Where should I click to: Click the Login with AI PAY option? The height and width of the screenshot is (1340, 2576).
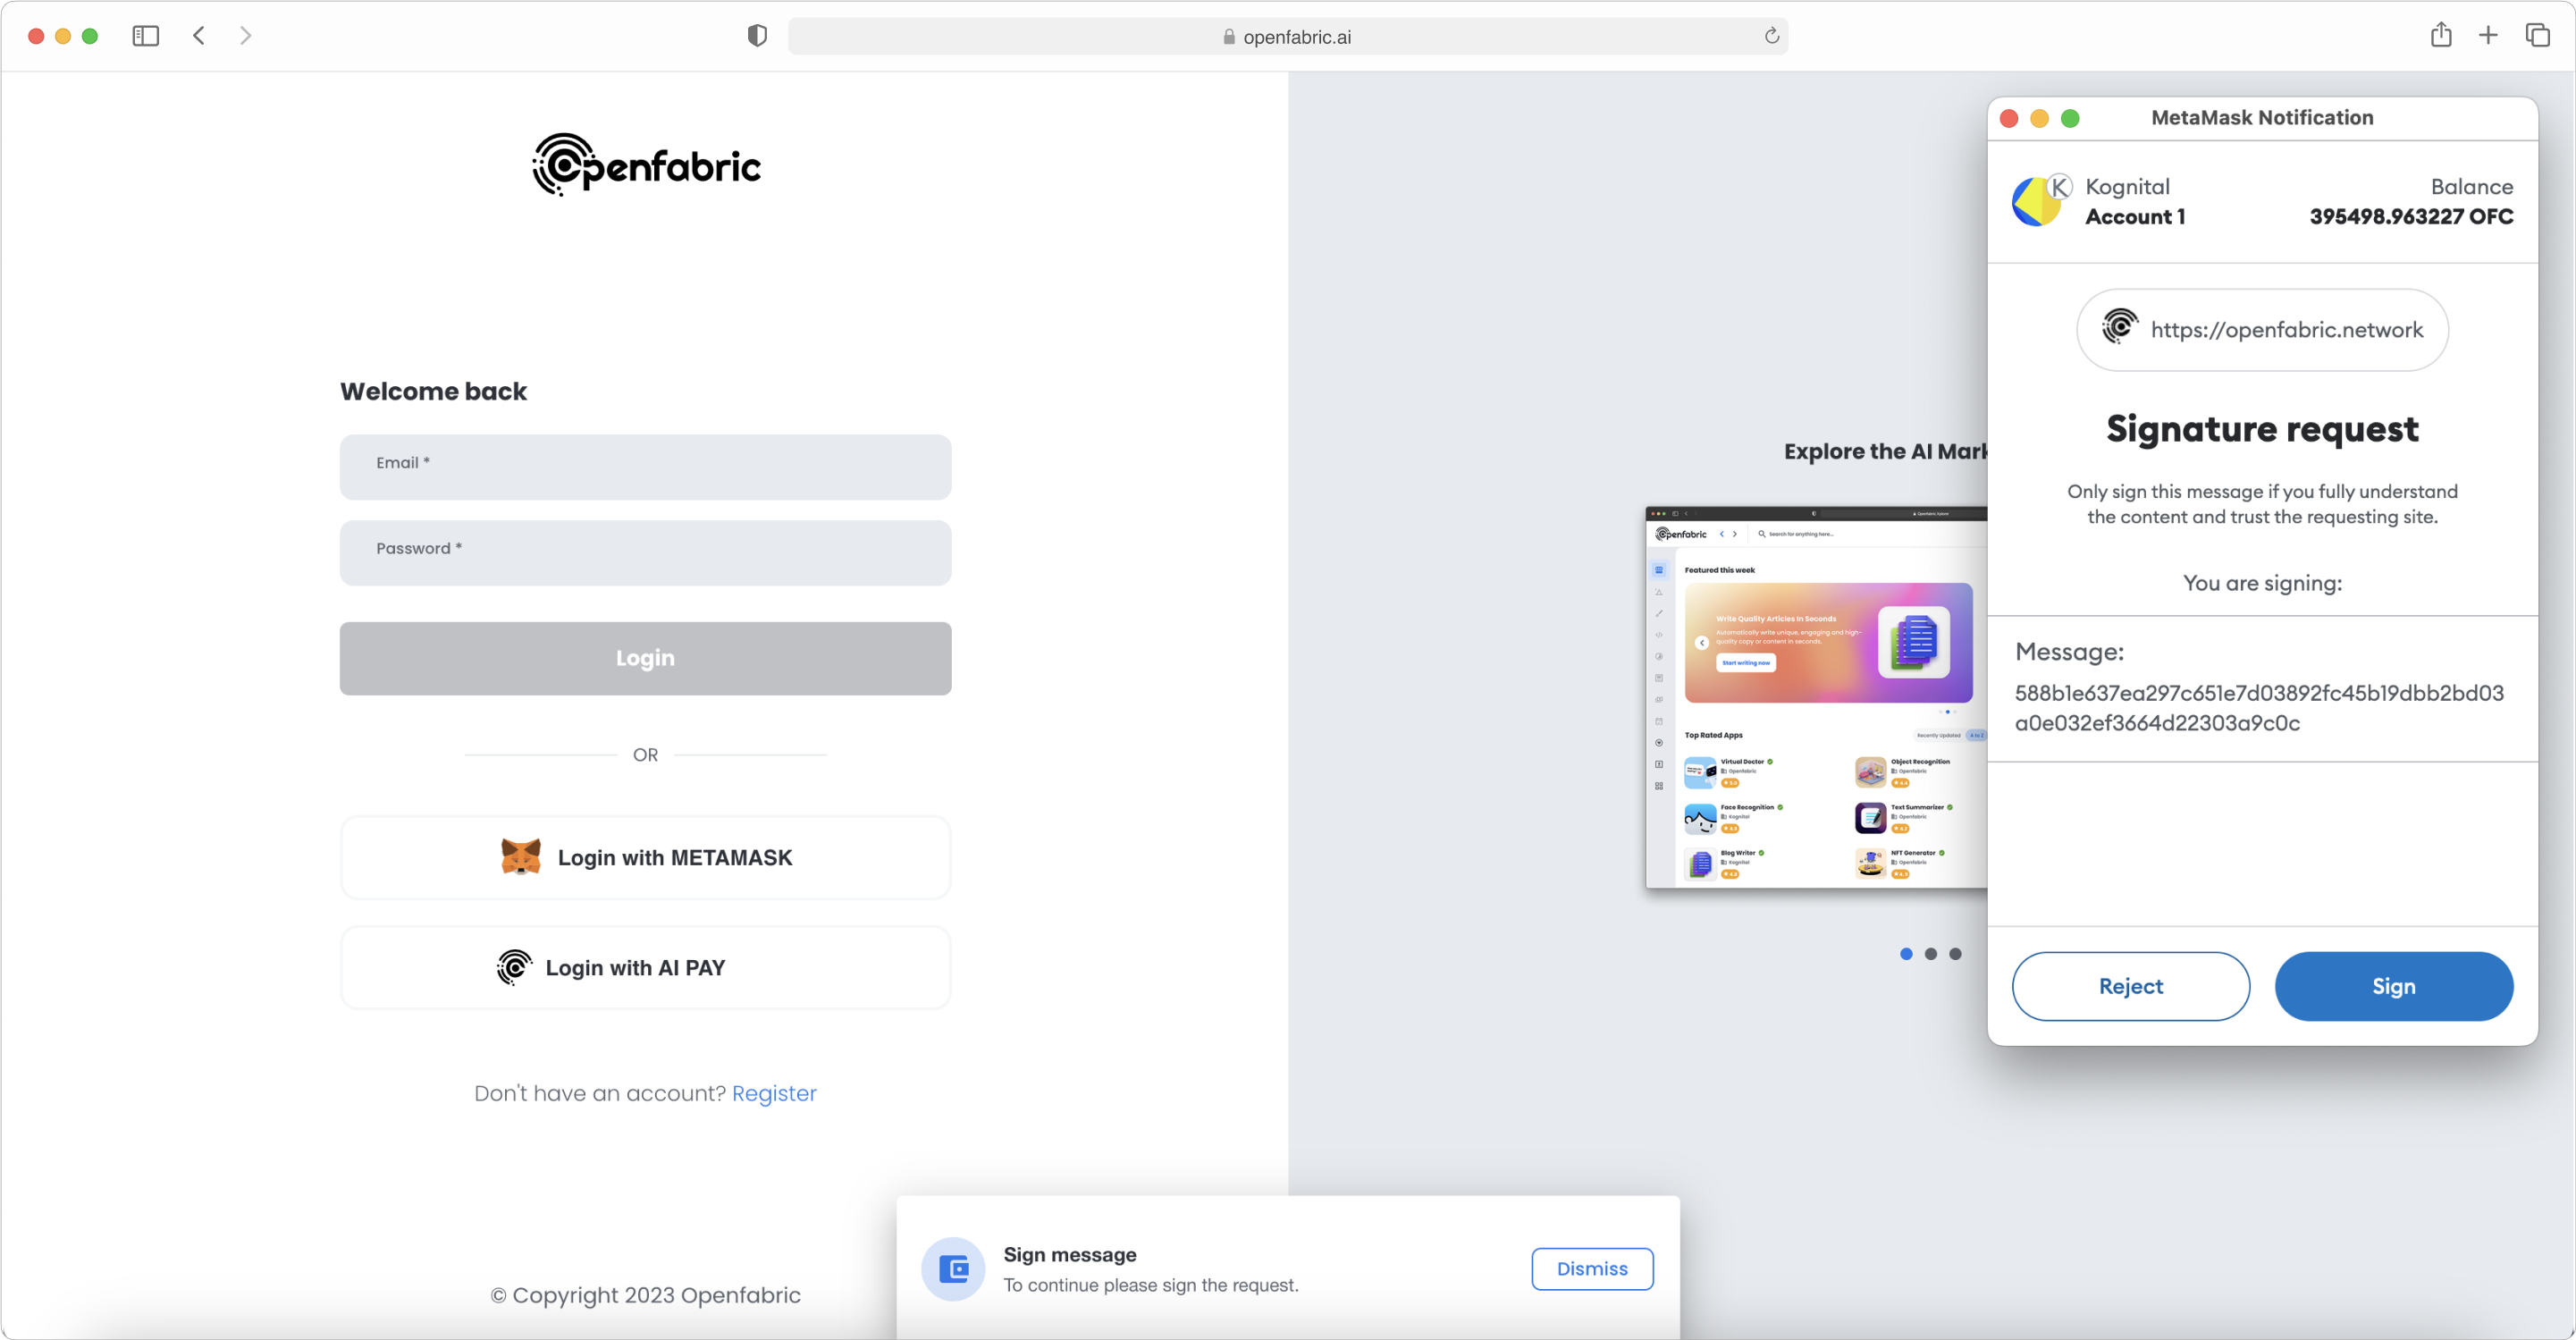click(645, 968)
